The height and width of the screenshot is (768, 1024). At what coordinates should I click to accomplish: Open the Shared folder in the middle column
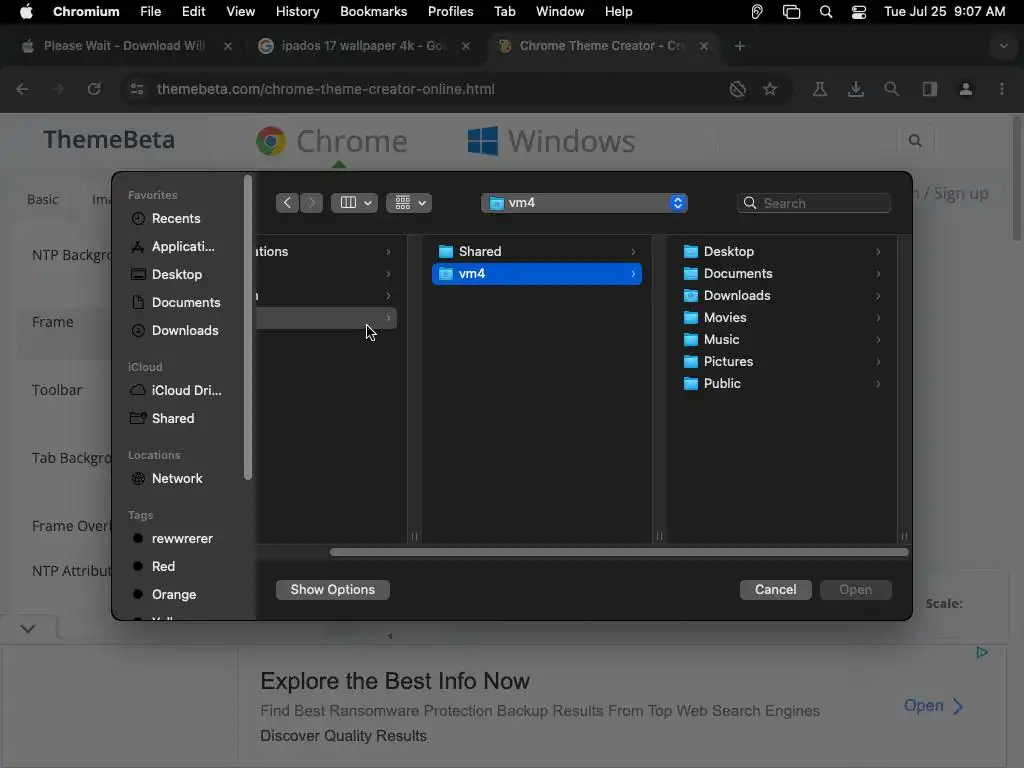click(x=537, y=251)
